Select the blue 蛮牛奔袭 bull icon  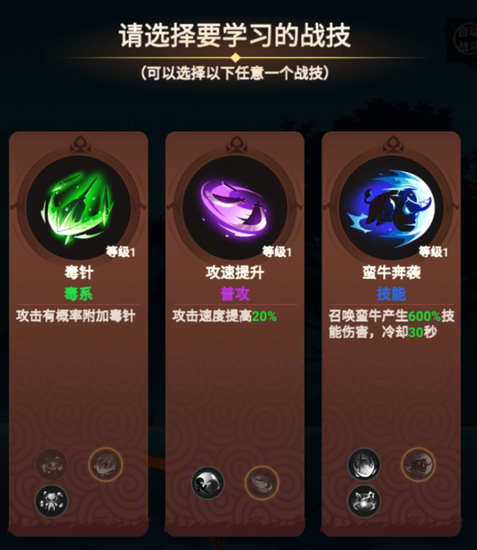[391, 208]
